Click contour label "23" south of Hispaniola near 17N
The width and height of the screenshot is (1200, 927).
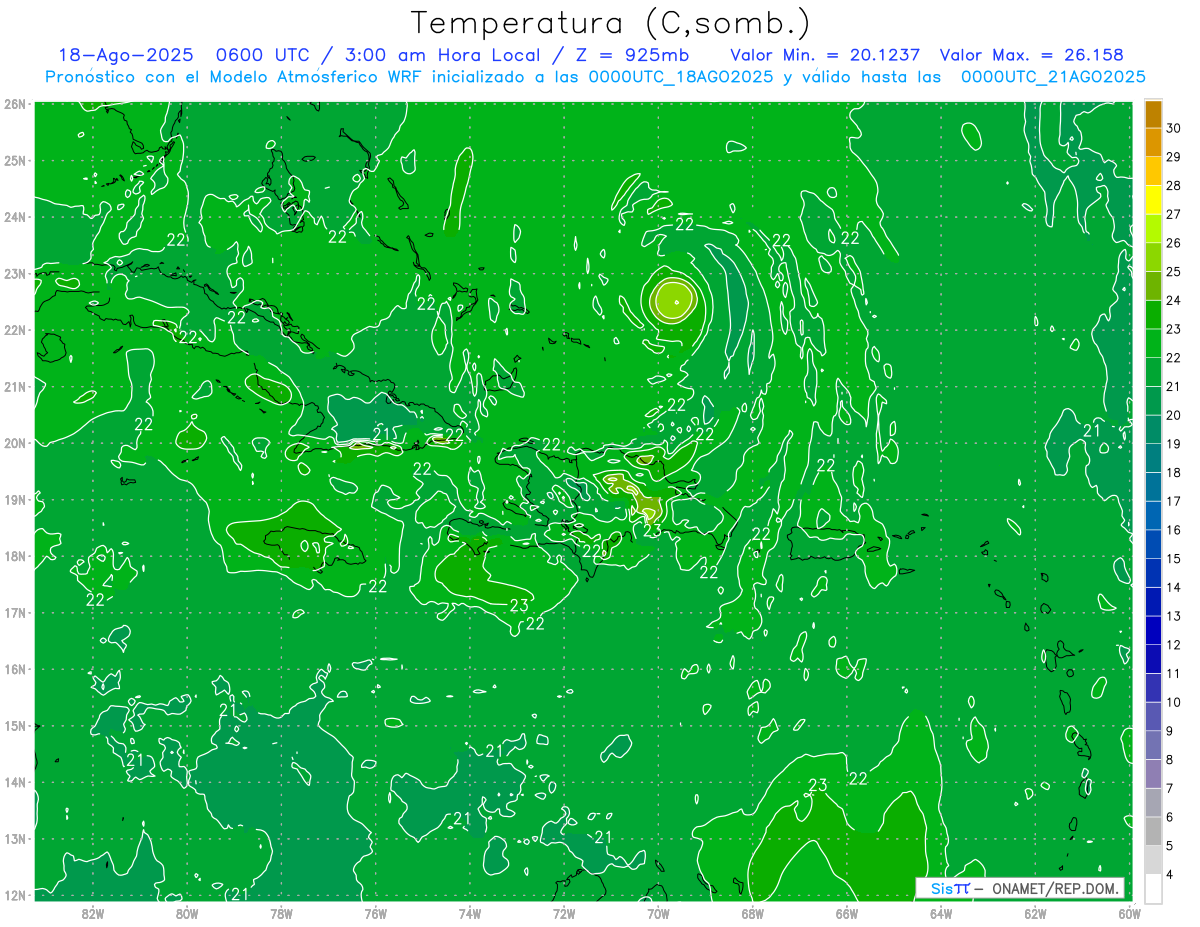point(519,605)
